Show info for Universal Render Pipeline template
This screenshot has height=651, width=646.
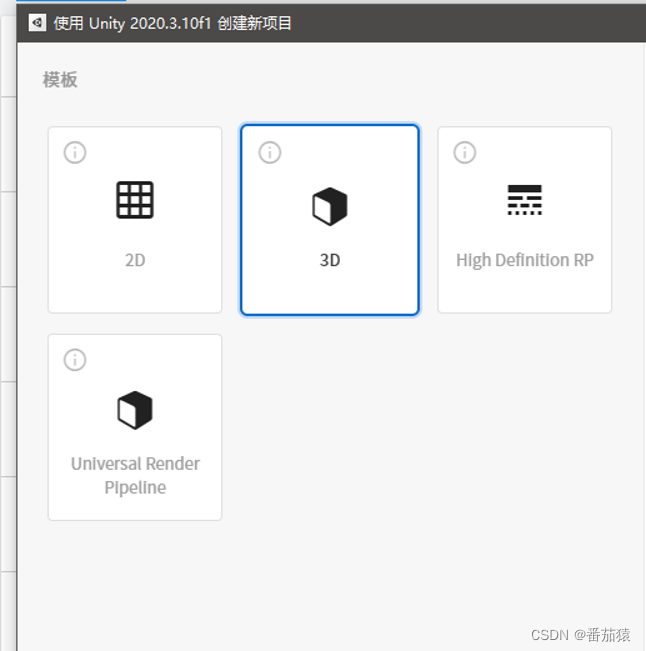[75, 360]
